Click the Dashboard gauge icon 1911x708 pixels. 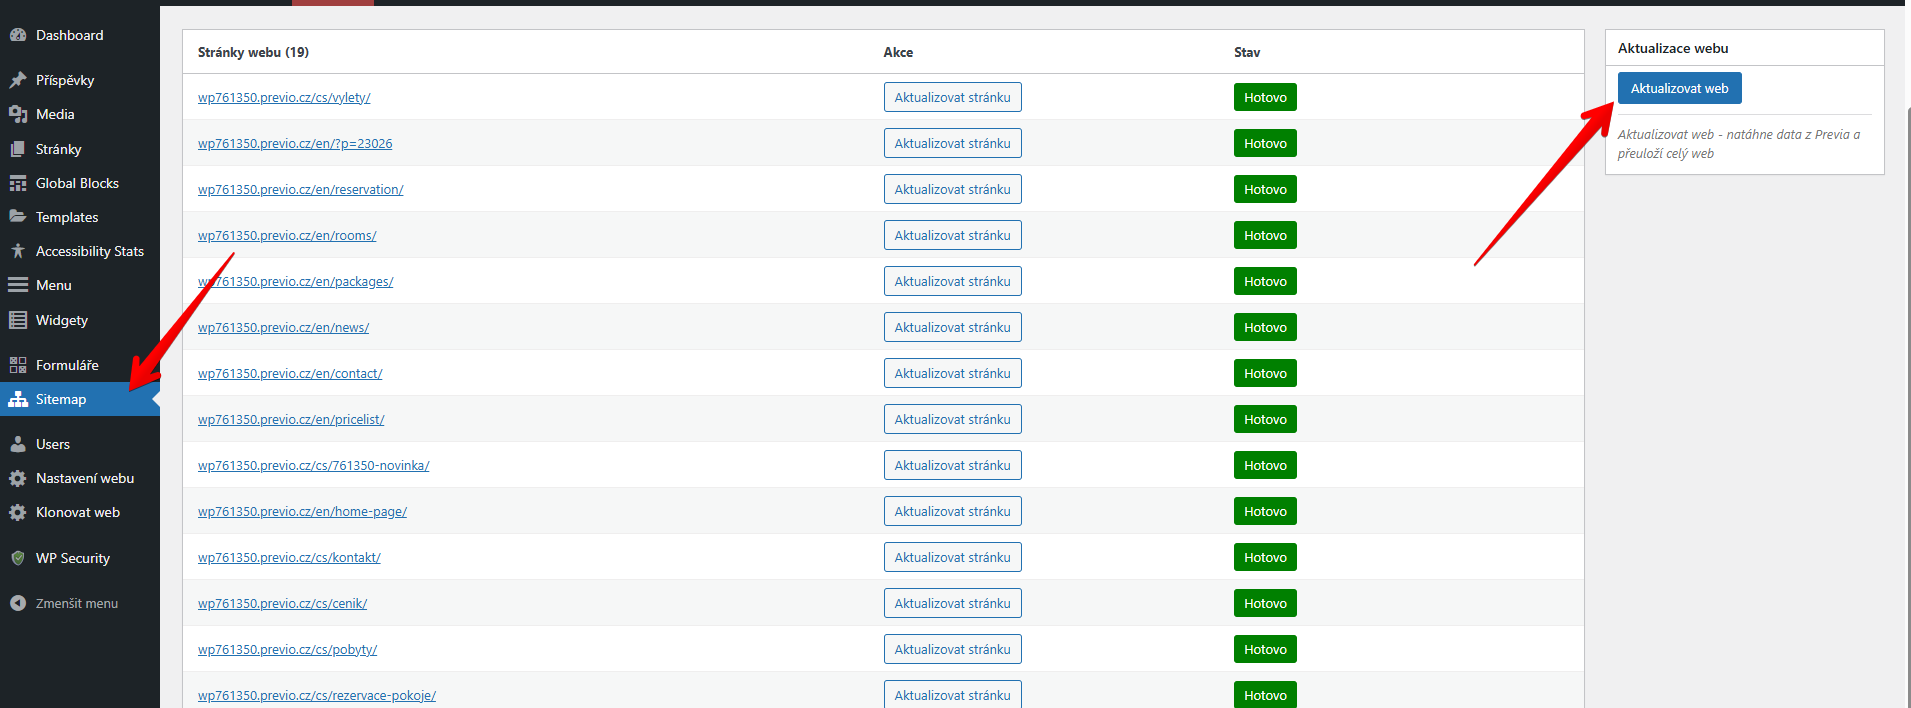[18, 35]
